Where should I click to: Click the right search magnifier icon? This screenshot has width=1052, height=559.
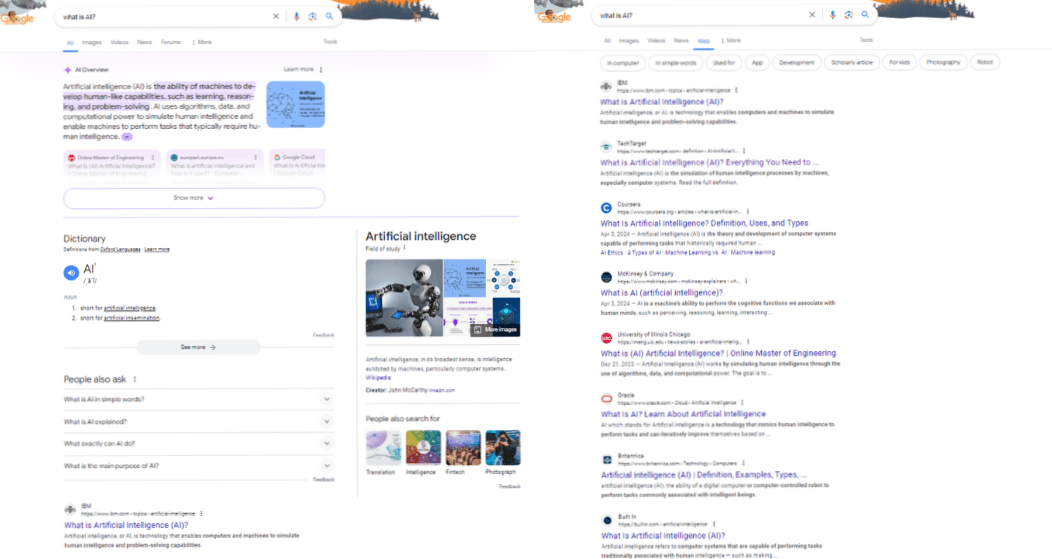tap(865, 15)
